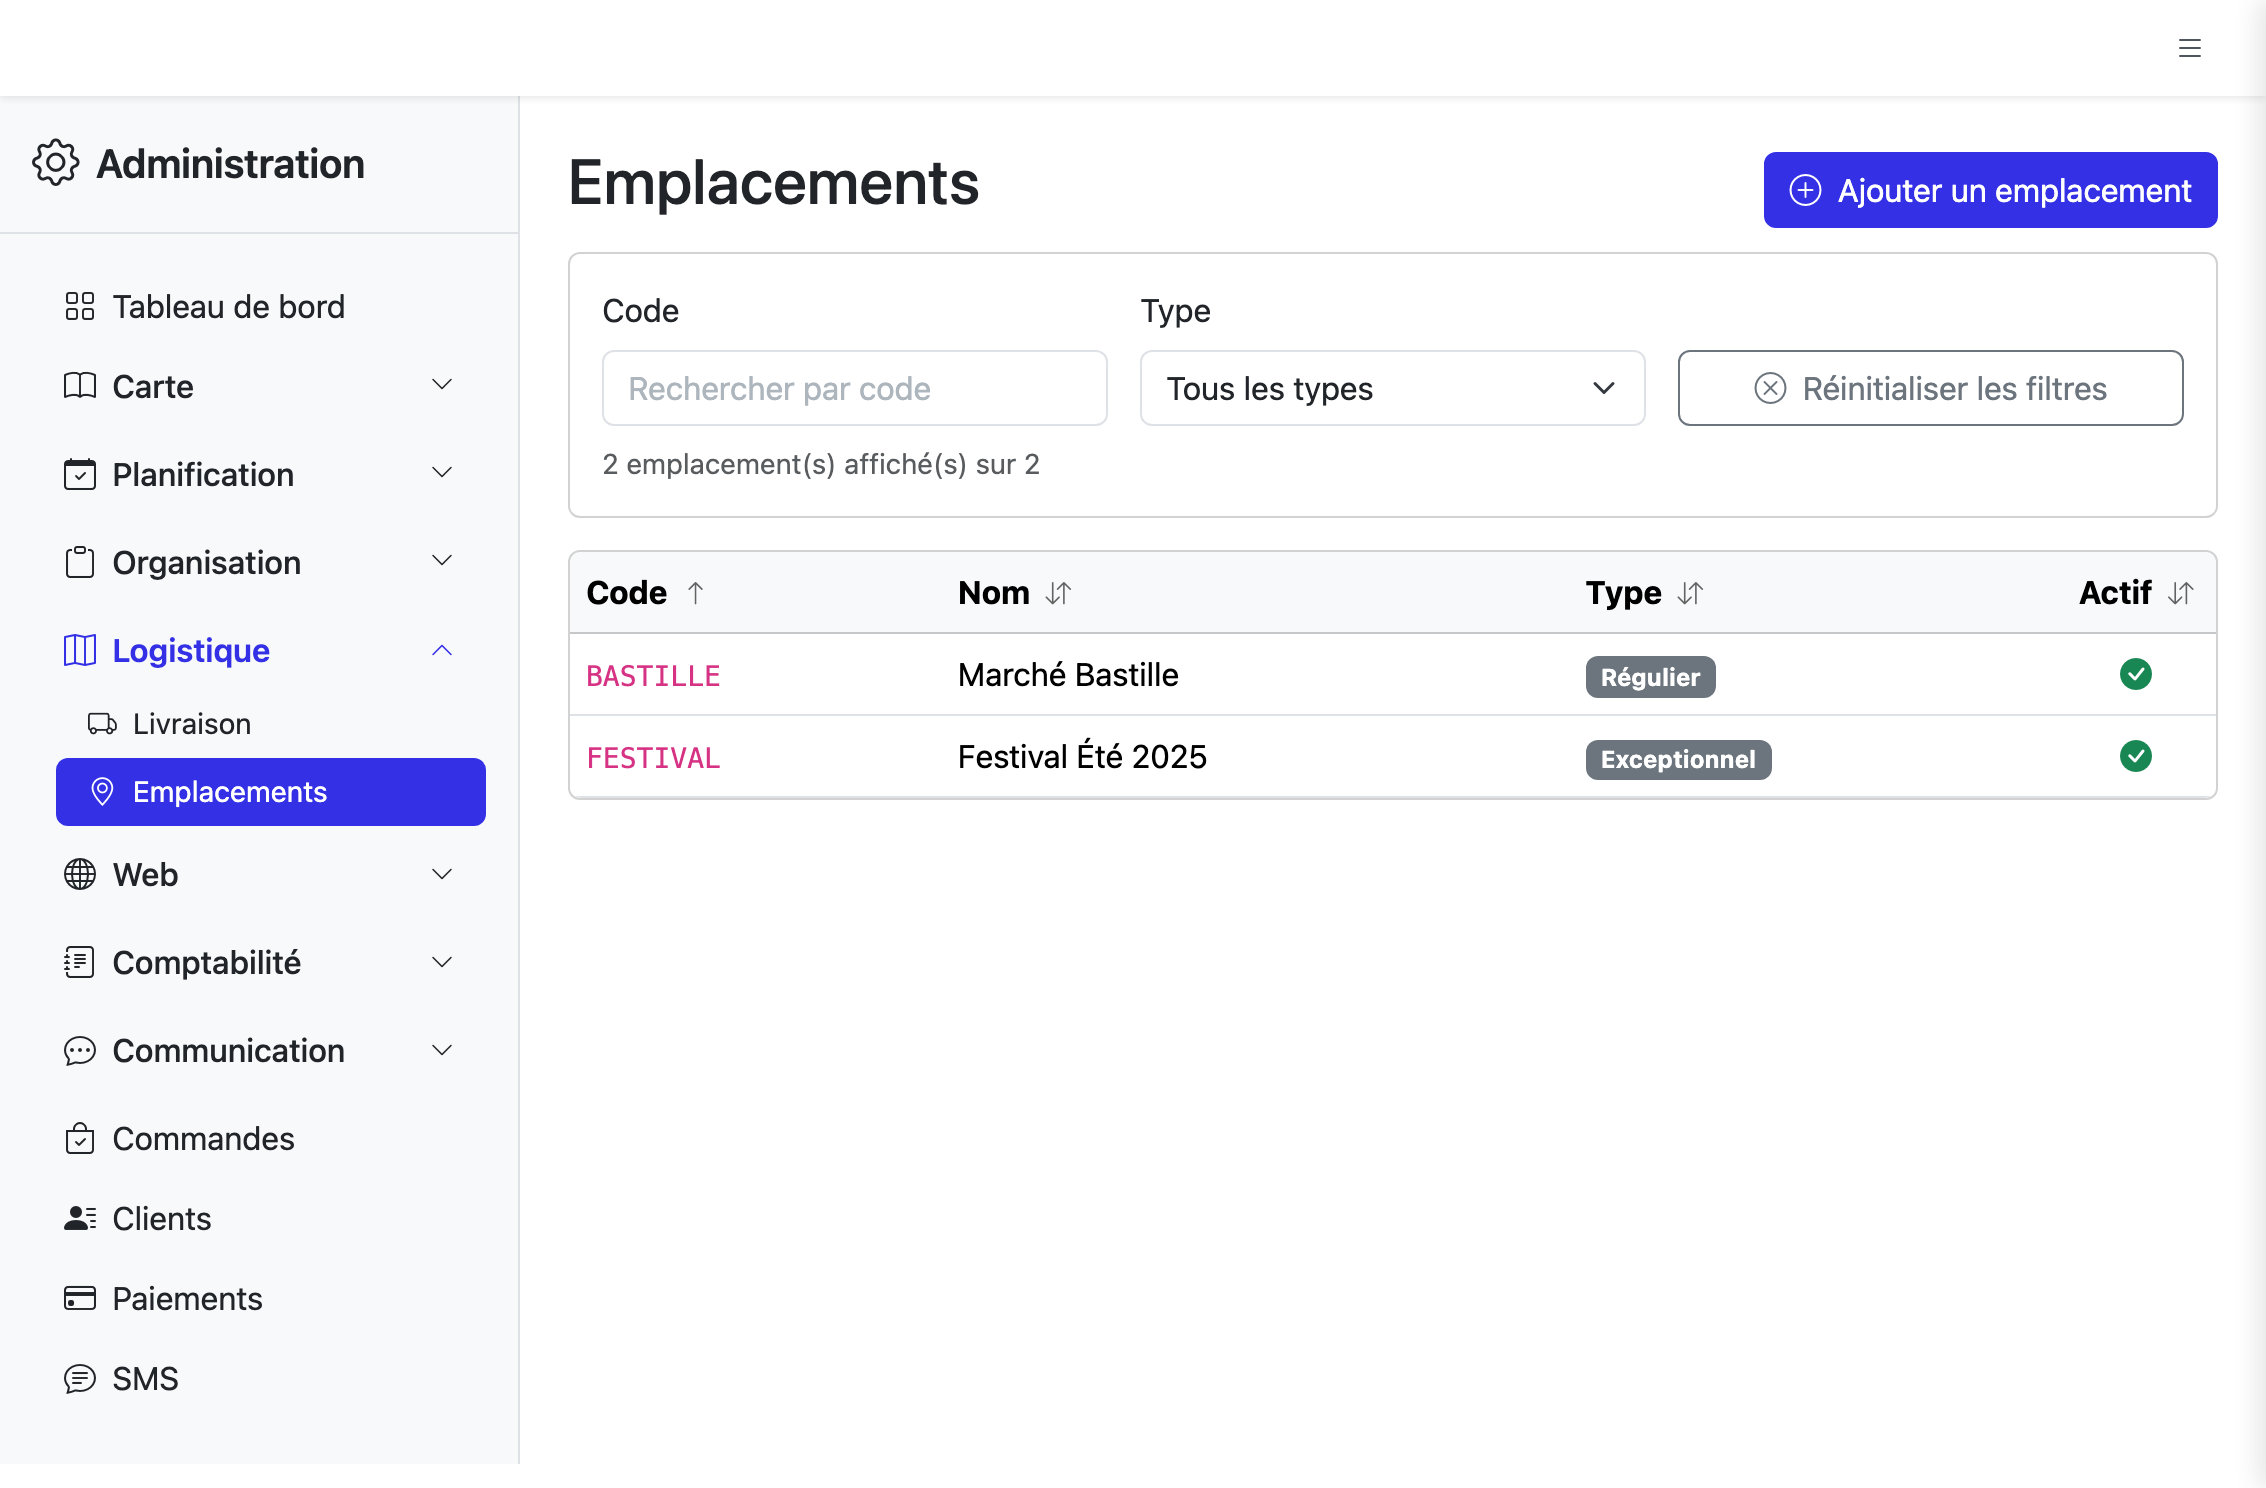2266x1488 pixels.
Task: Click the Carte book icon
Action: tap(80, 386)
